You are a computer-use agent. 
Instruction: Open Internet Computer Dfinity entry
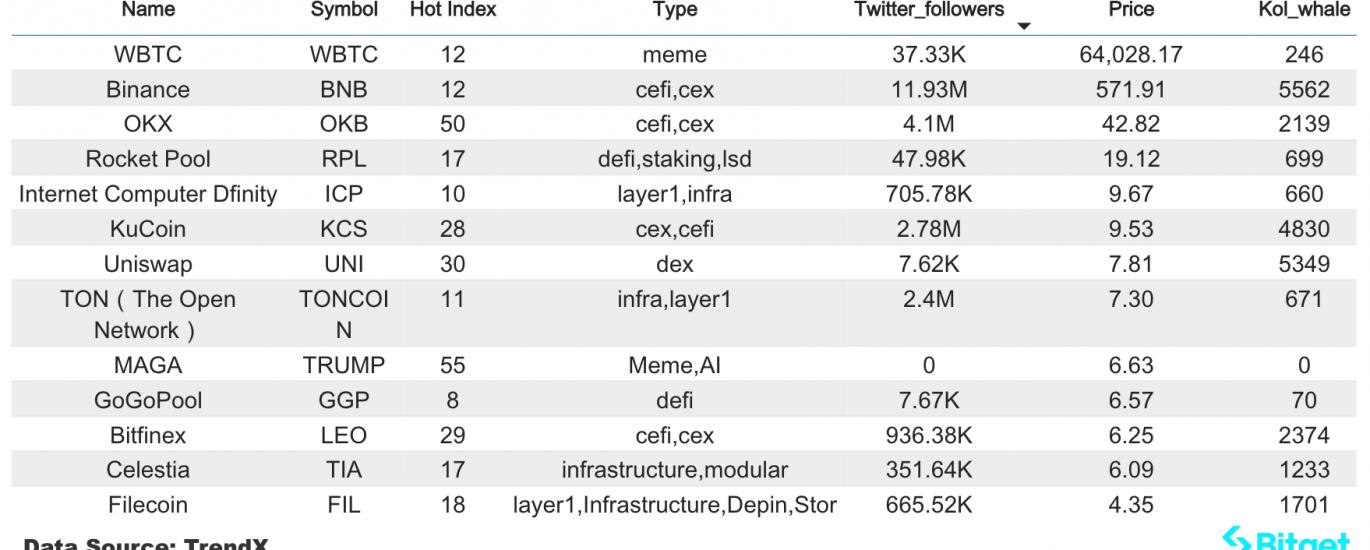coord(148,194)
